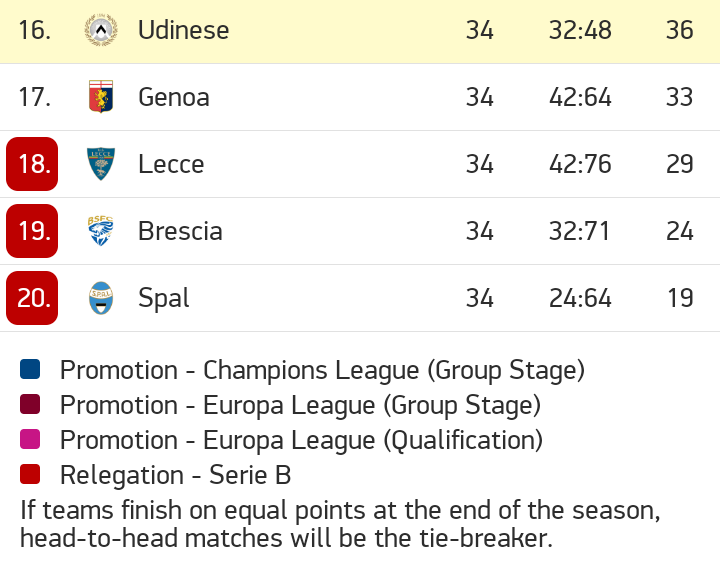Select the Brescia team name
This screenshot has width=720, height=568.
coord(180,231)
